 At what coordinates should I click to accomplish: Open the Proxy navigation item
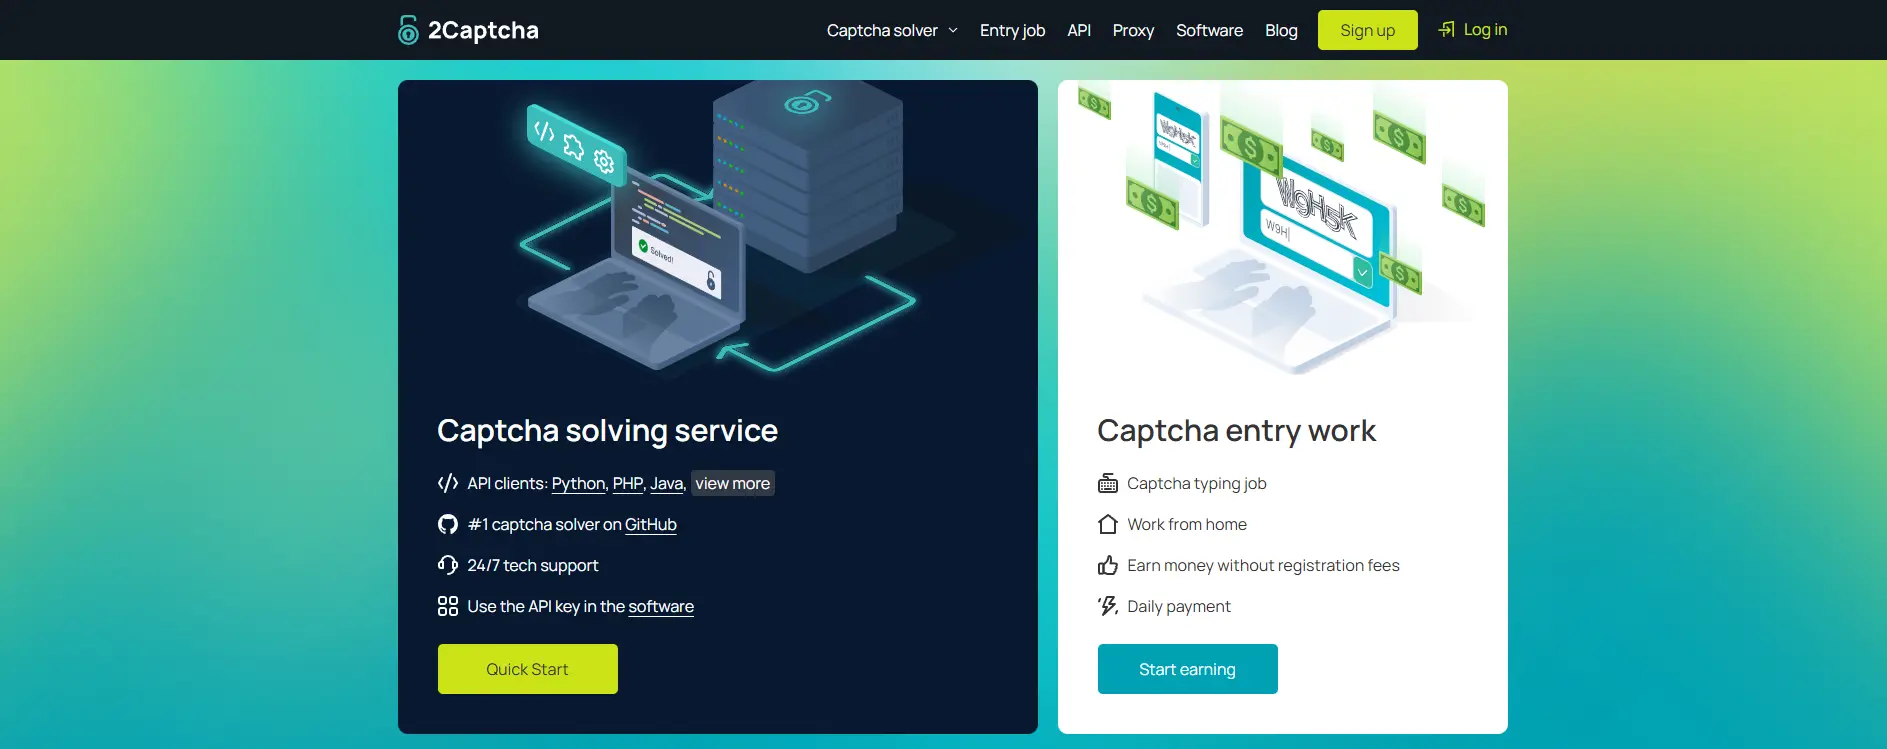1133,31
